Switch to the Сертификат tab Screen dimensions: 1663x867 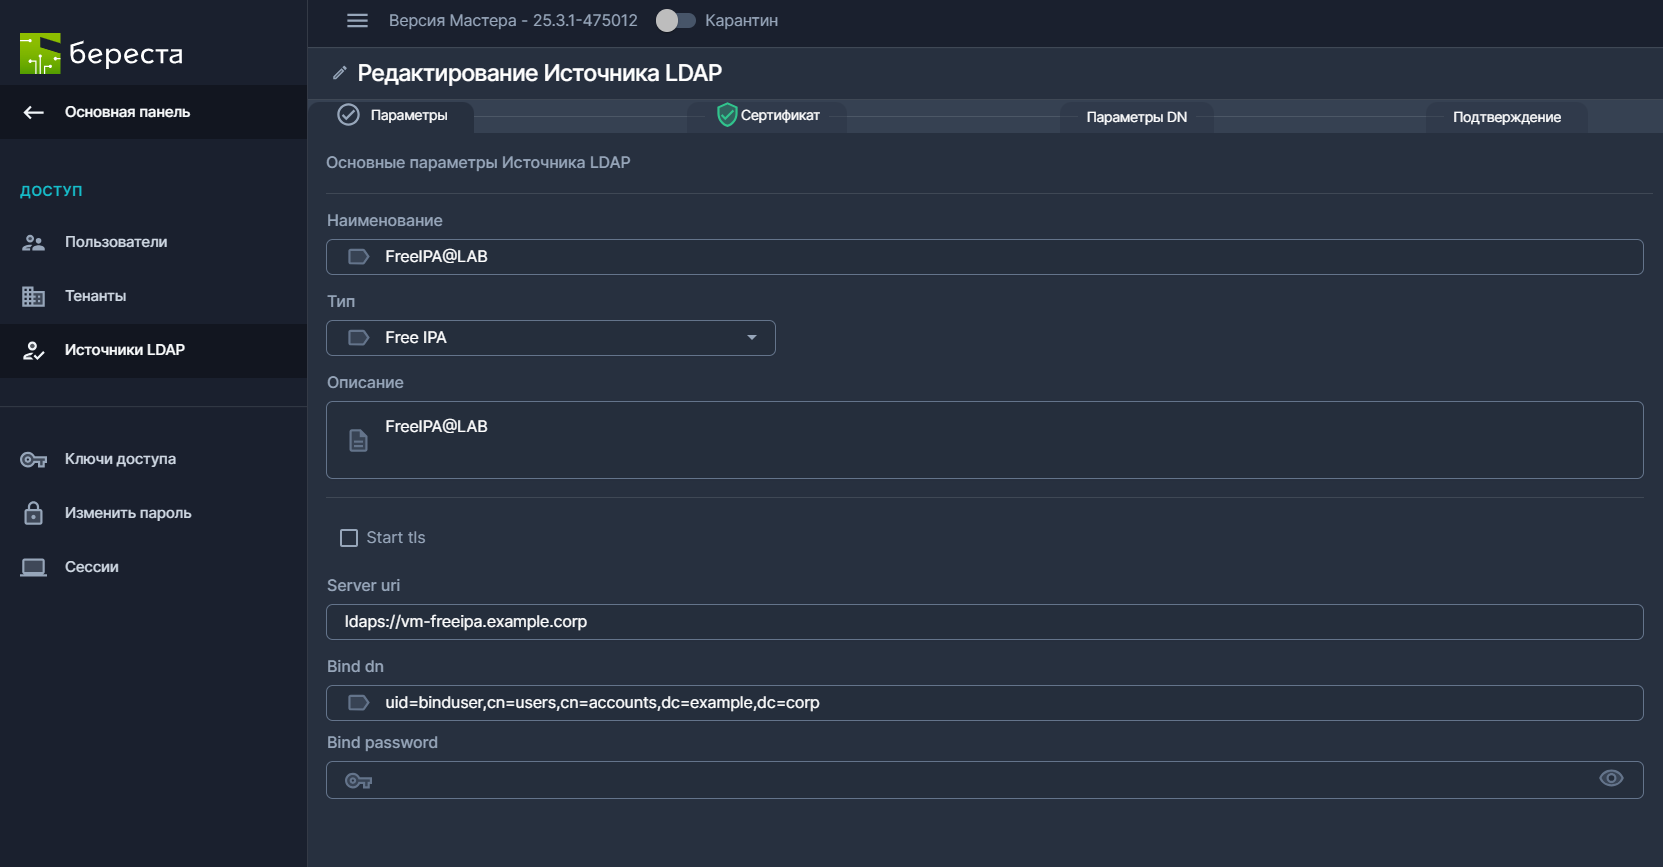coord(768,116)
